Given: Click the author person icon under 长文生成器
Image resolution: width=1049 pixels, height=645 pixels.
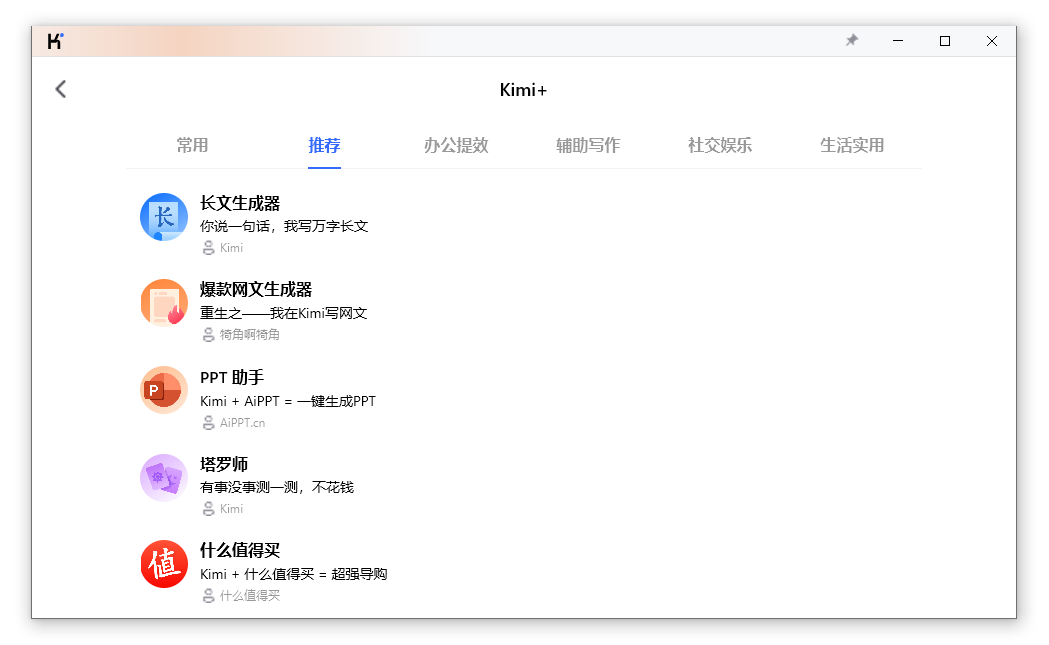Looking at the screenshot, I should point(208,248).
